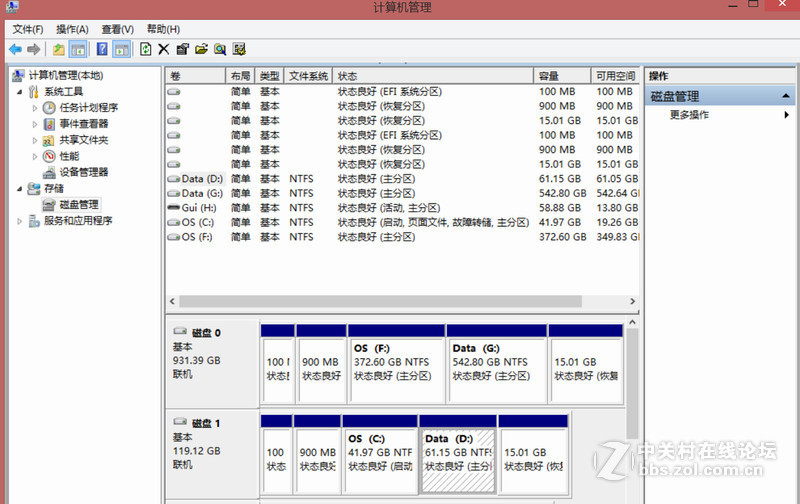Select 磁盘管理 tree item

79,205
